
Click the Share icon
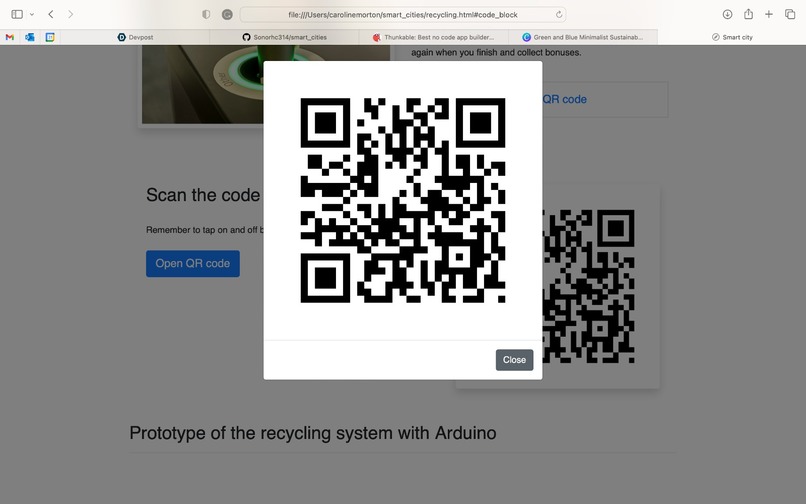(748, 14)
